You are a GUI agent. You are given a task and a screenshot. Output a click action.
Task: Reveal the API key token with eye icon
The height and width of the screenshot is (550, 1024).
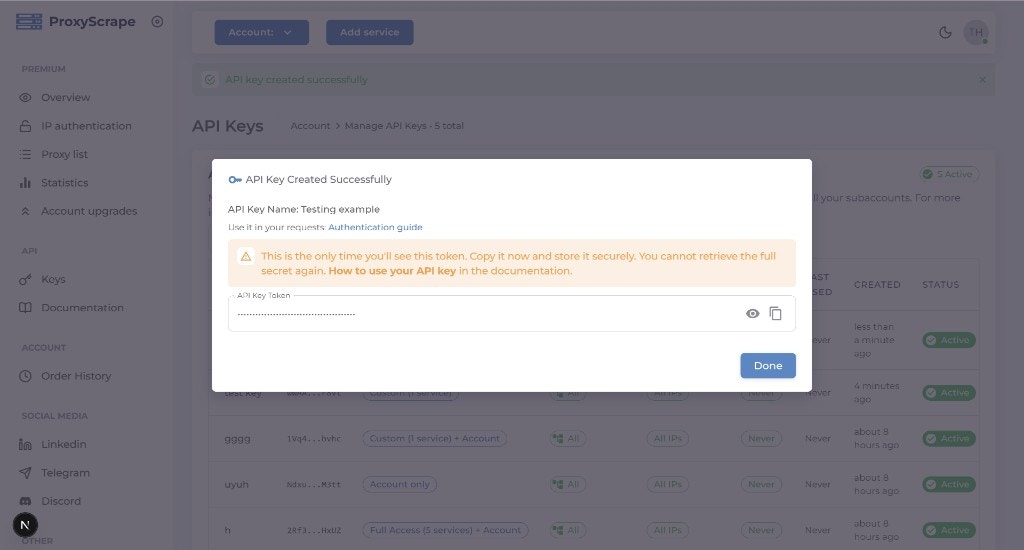click(752, 314)
